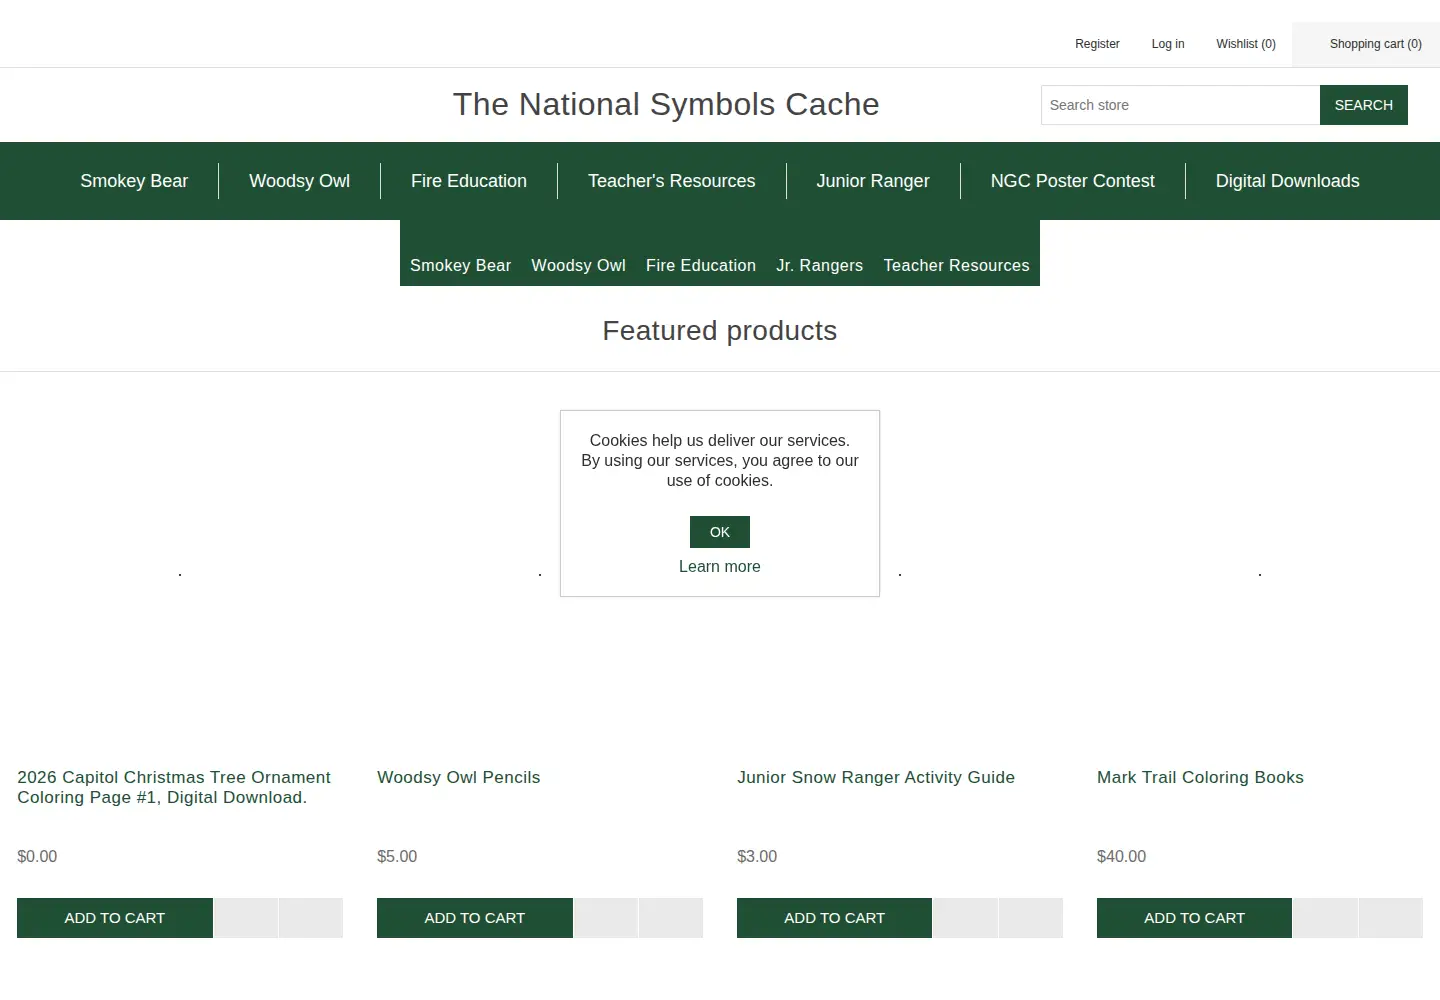
Task: Open Junior Ranger menu item
Action: tap(873, 181)
